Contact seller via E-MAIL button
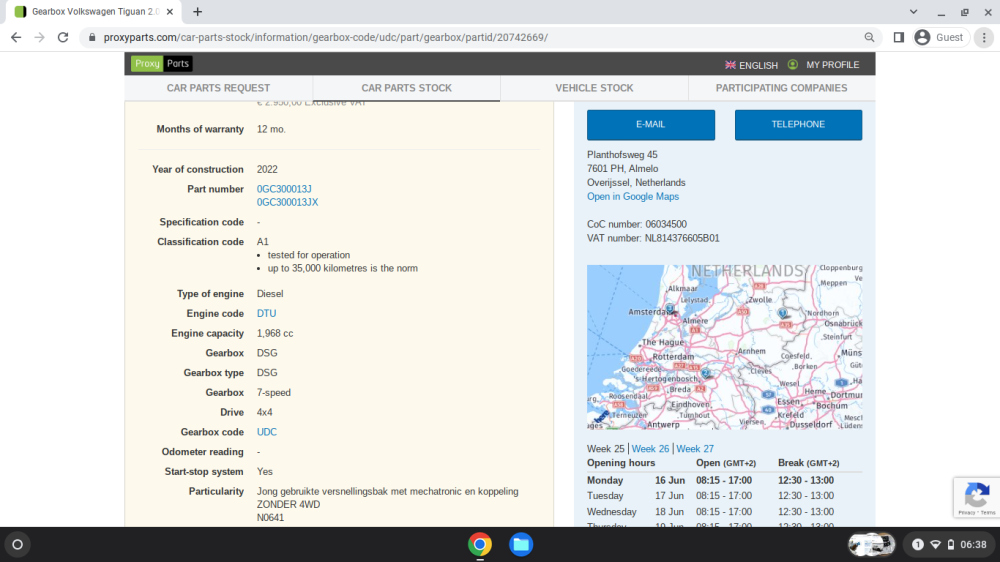Viewport: 1000px width, 562px height. coord(651,124)
